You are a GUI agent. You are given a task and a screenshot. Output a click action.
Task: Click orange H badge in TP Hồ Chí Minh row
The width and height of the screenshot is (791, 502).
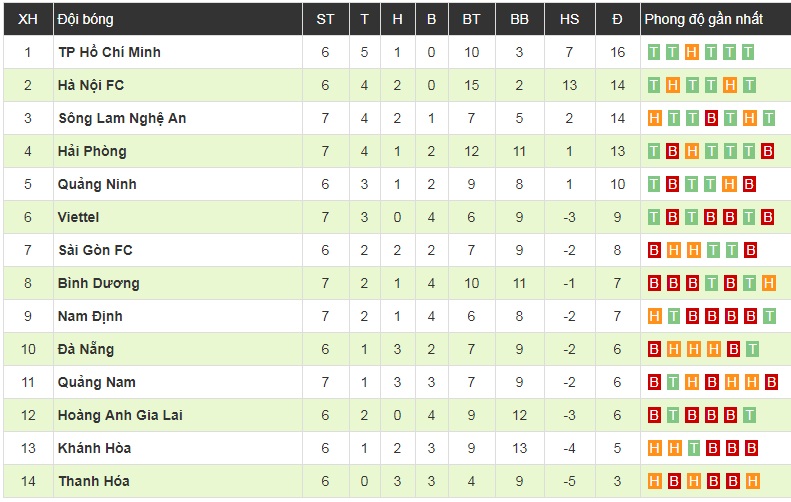pos(692,52)
